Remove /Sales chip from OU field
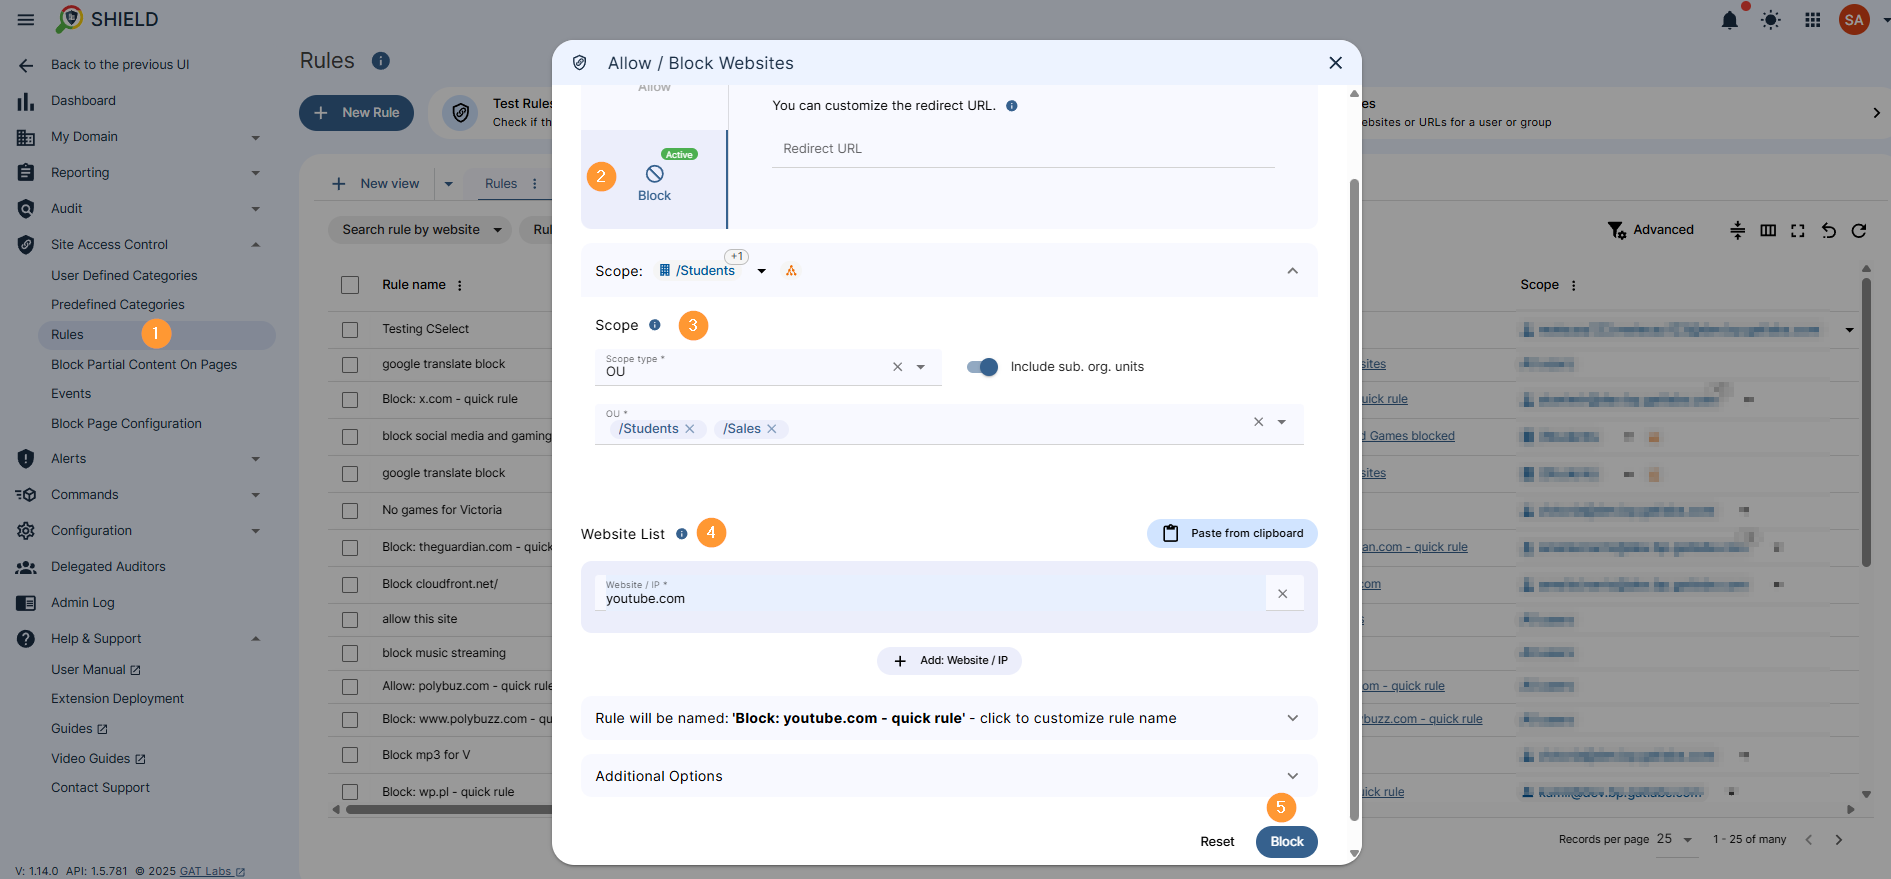 coord(772,429)
